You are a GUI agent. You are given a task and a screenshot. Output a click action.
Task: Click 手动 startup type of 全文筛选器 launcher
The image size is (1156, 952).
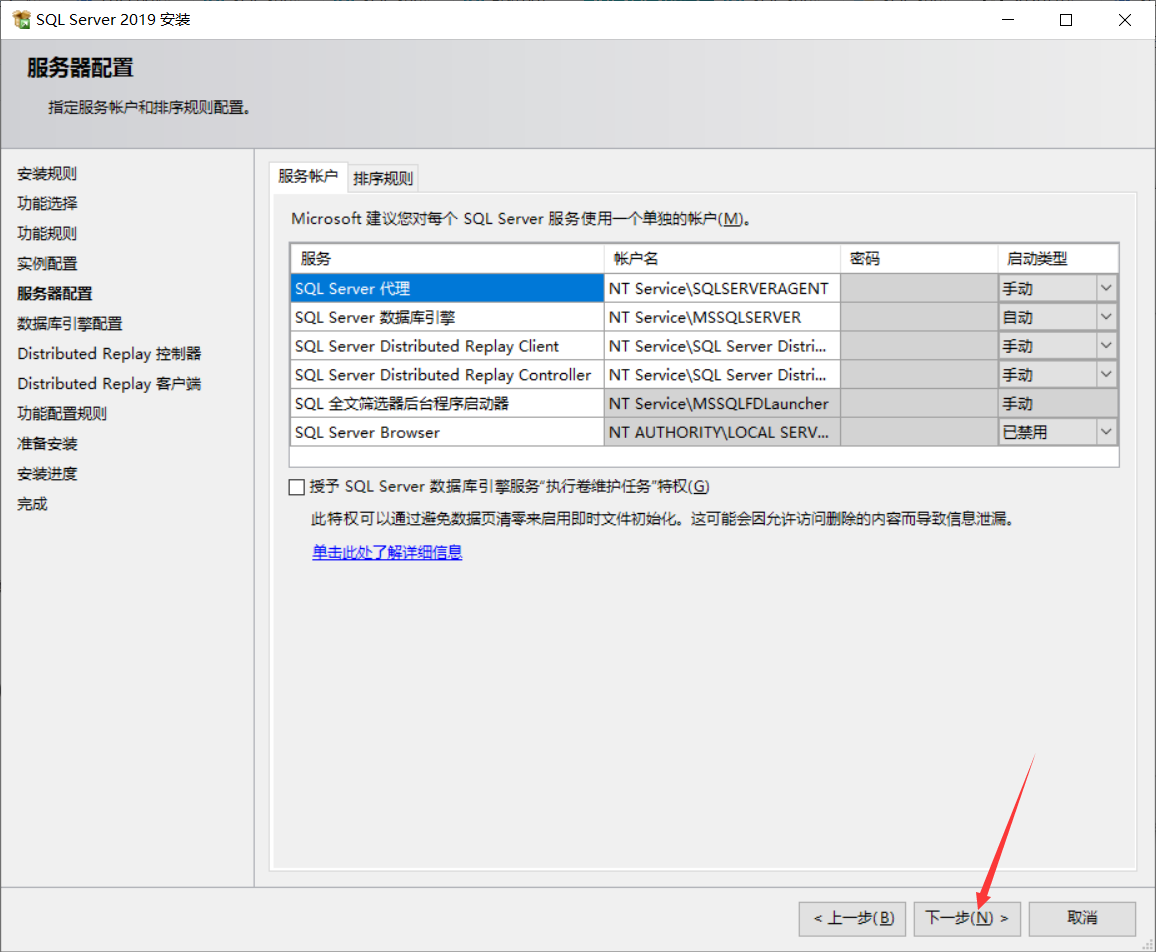coord(1058,403)
